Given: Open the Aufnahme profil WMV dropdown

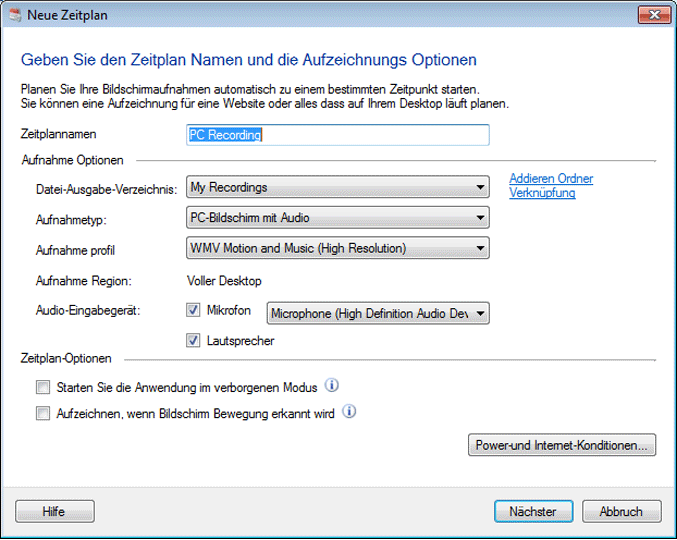Looking at the screenshot, I should click(x=338, y=248).
